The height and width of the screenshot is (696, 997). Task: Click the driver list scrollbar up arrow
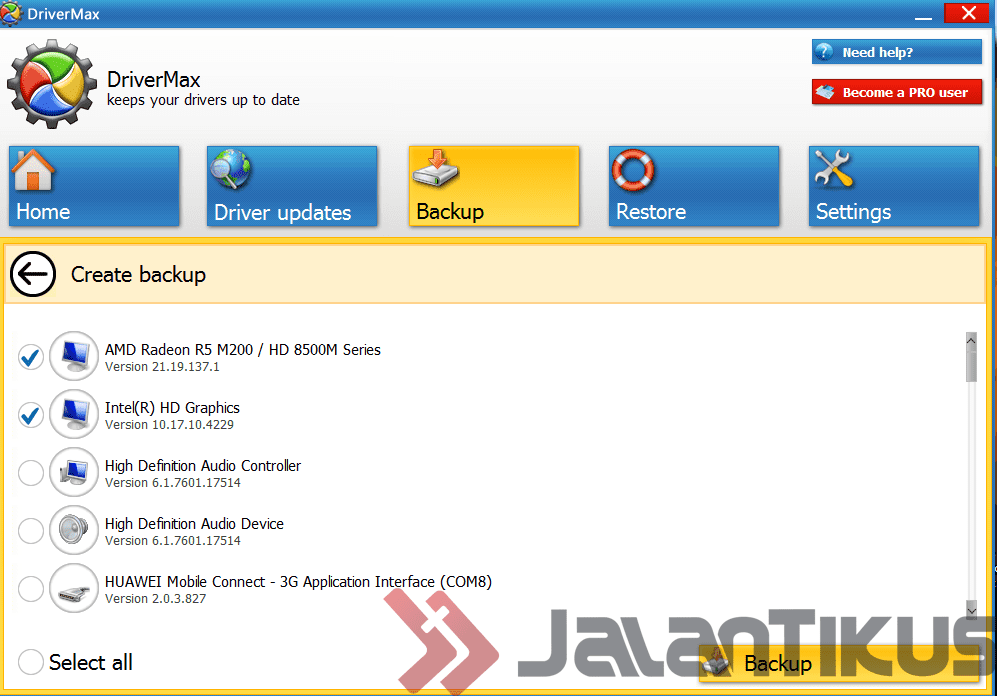[x=971, y=340]
